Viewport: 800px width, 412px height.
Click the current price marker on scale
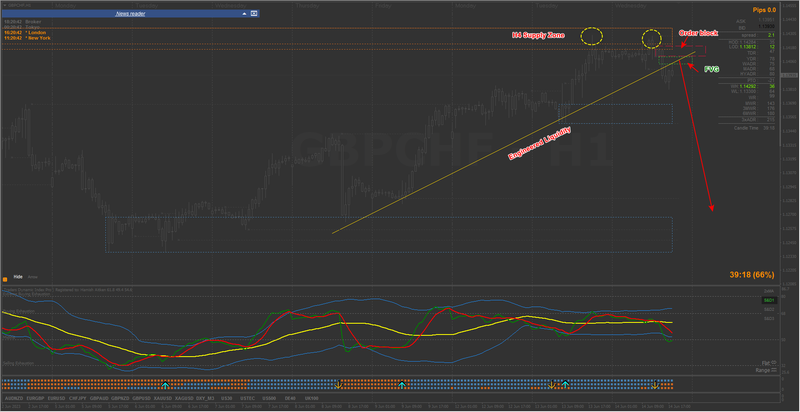click(789, 75)
